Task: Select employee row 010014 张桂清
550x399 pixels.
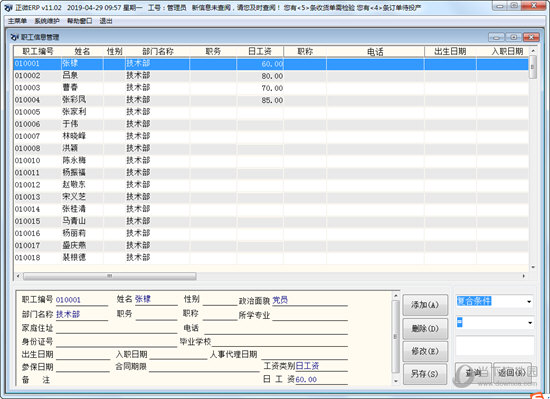Action: (271, 209)
